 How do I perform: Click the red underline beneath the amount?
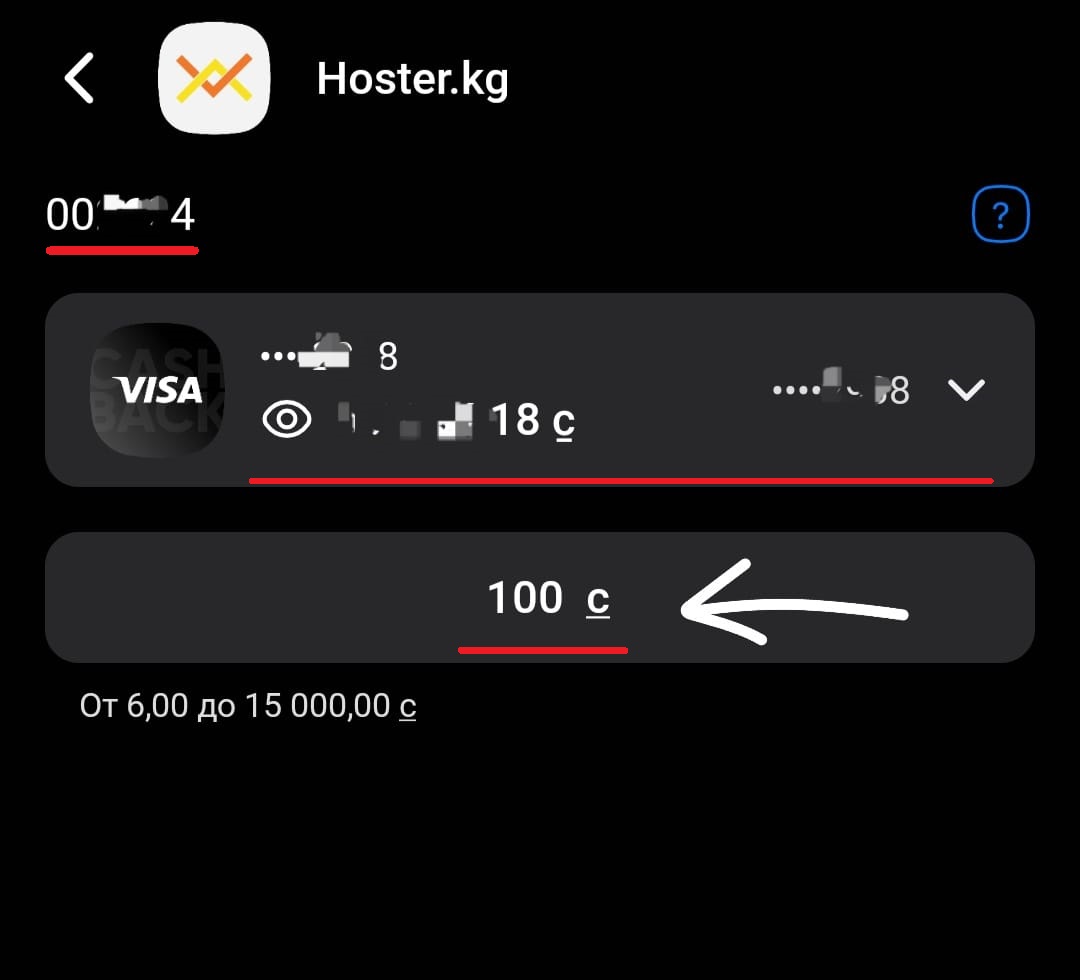click(543, 649)
